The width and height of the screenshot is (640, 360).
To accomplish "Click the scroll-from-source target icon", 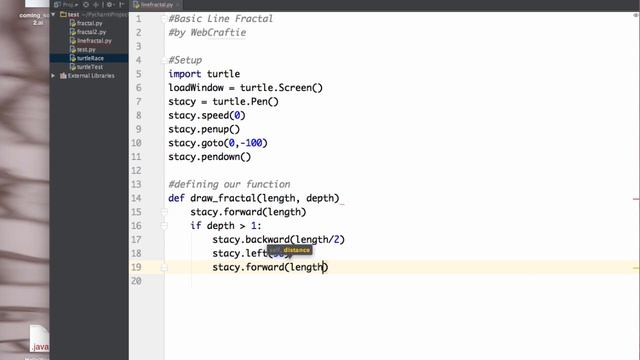I will (86, 4).
